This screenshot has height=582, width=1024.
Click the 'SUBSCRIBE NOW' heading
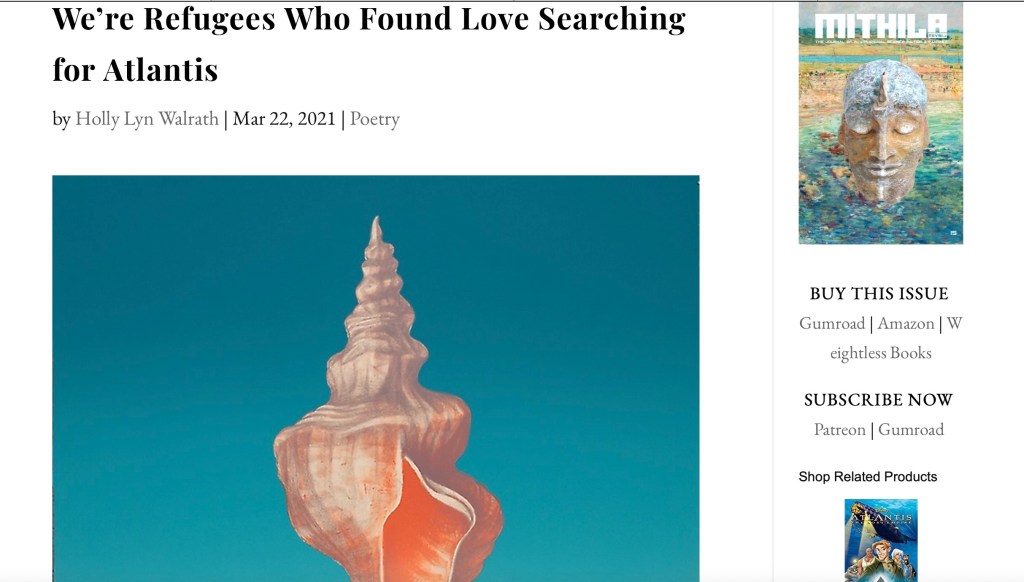tap(878, 399)
